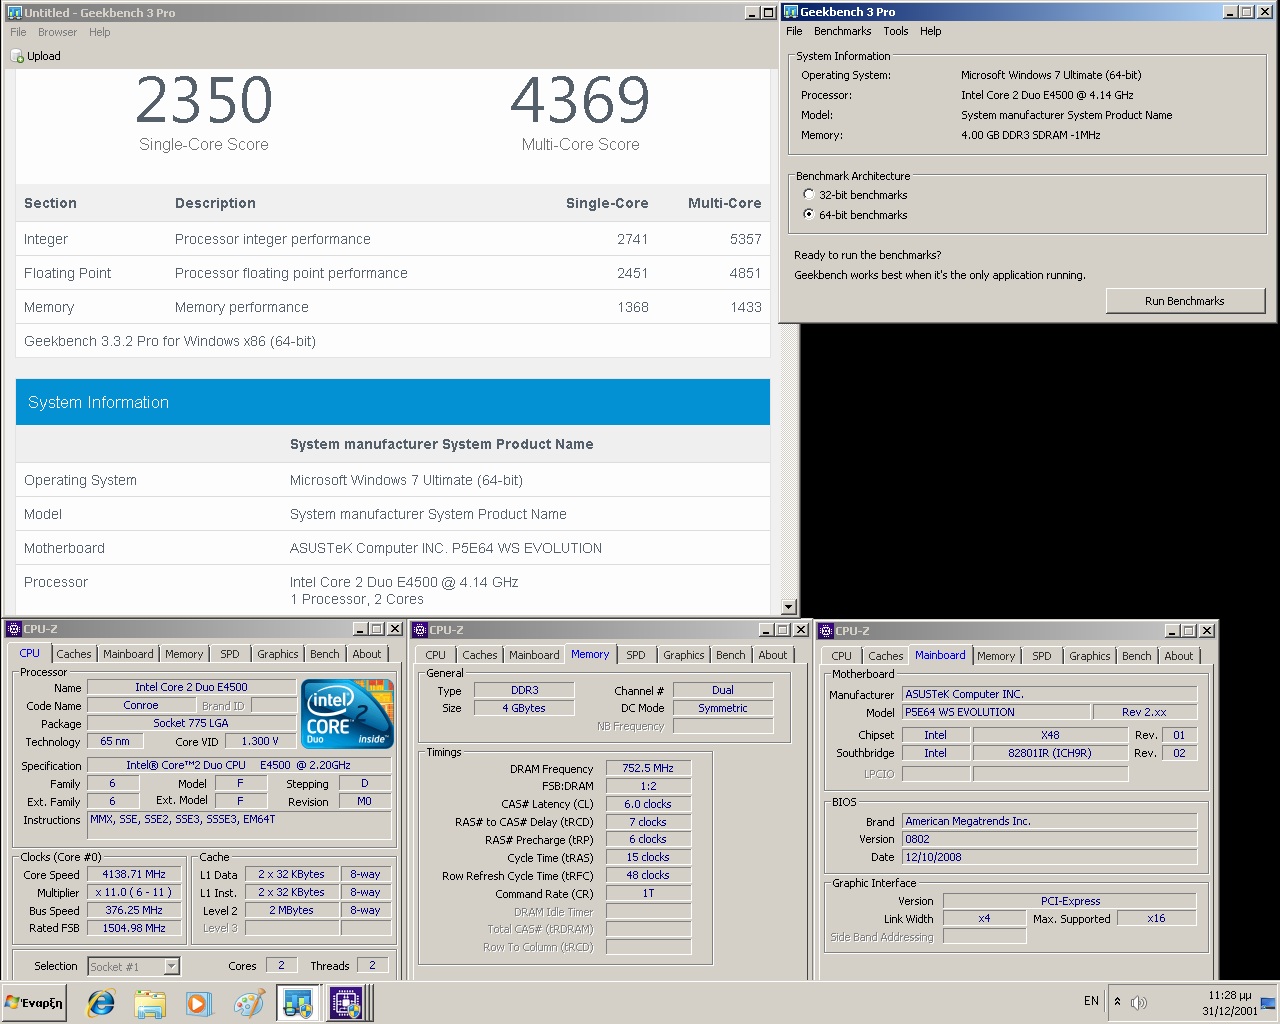
Task: Click Multi-Core Score 4369
Action: tap(580, 100)
